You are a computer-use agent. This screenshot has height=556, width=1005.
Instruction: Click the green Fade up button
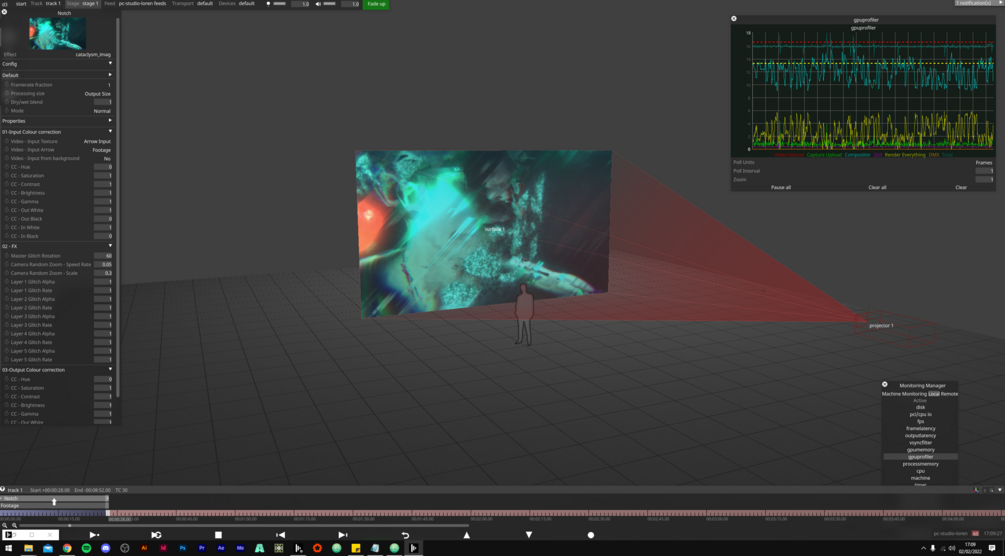click(x=376, y=4)
